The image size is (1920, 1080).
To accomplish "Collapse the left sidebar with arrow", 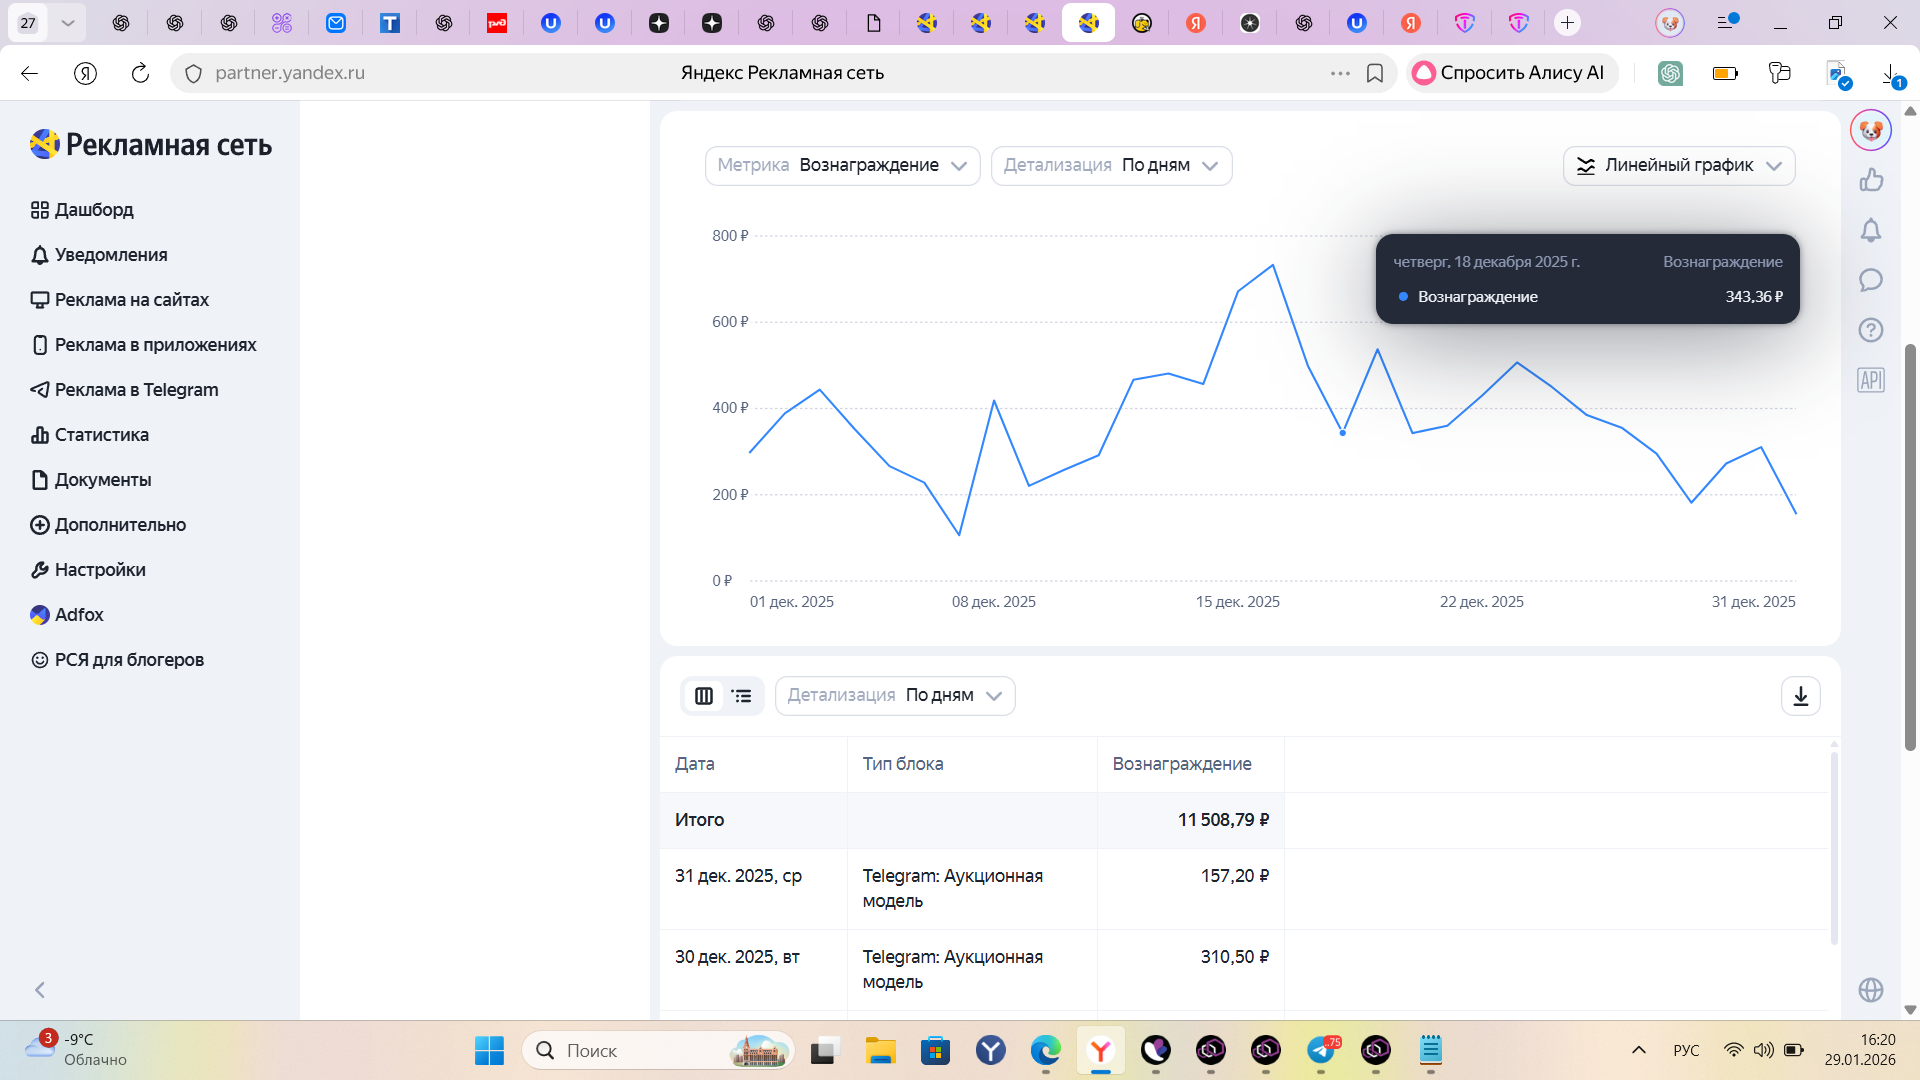I will coord(40,990).
